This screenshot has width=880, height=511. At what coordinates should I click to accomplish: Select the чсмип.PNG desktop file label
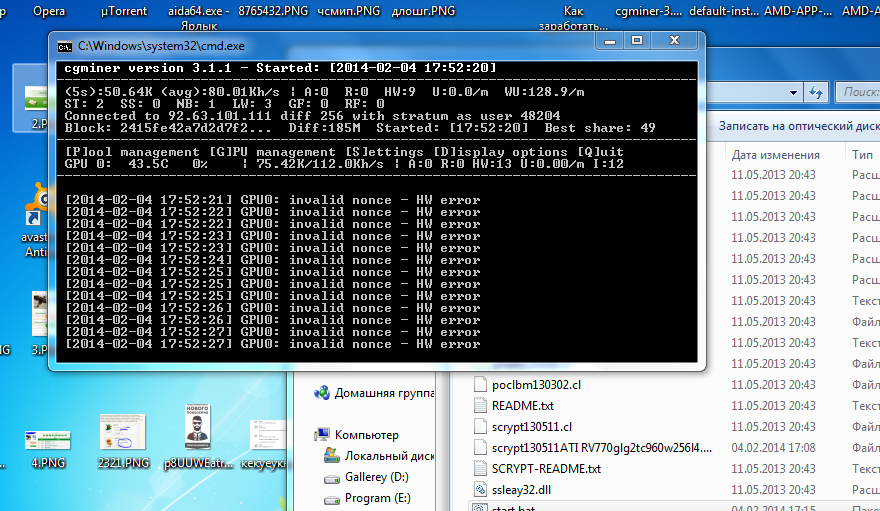(349, 11)
